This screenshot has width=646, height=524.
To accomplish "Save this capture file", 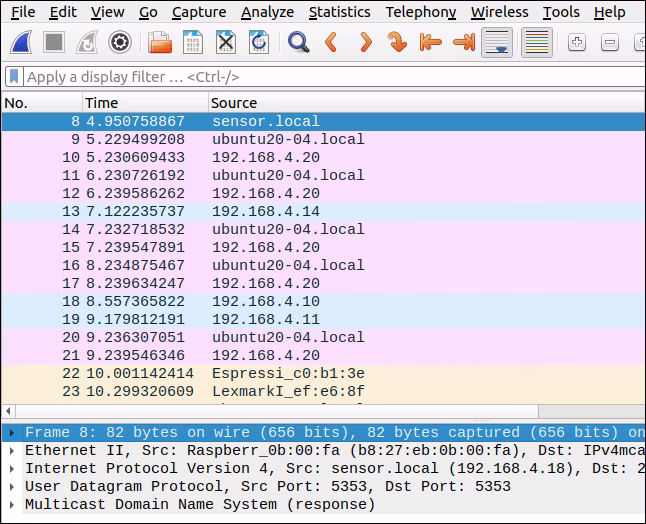I will point(193,42).
